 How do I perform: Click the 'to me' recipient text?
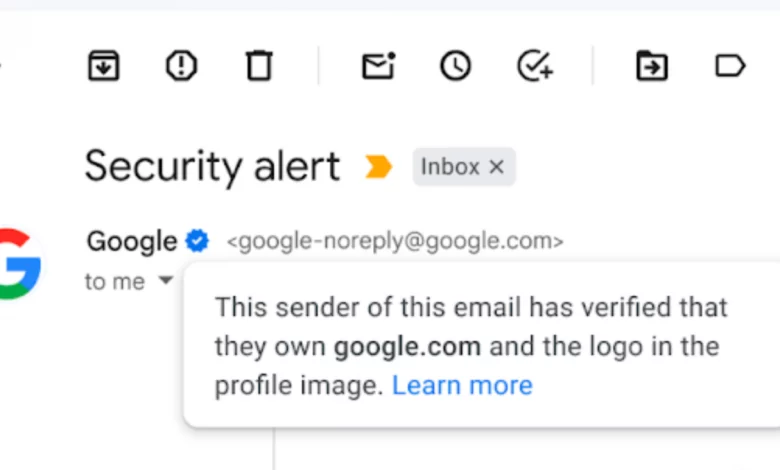tap(115, 282)
